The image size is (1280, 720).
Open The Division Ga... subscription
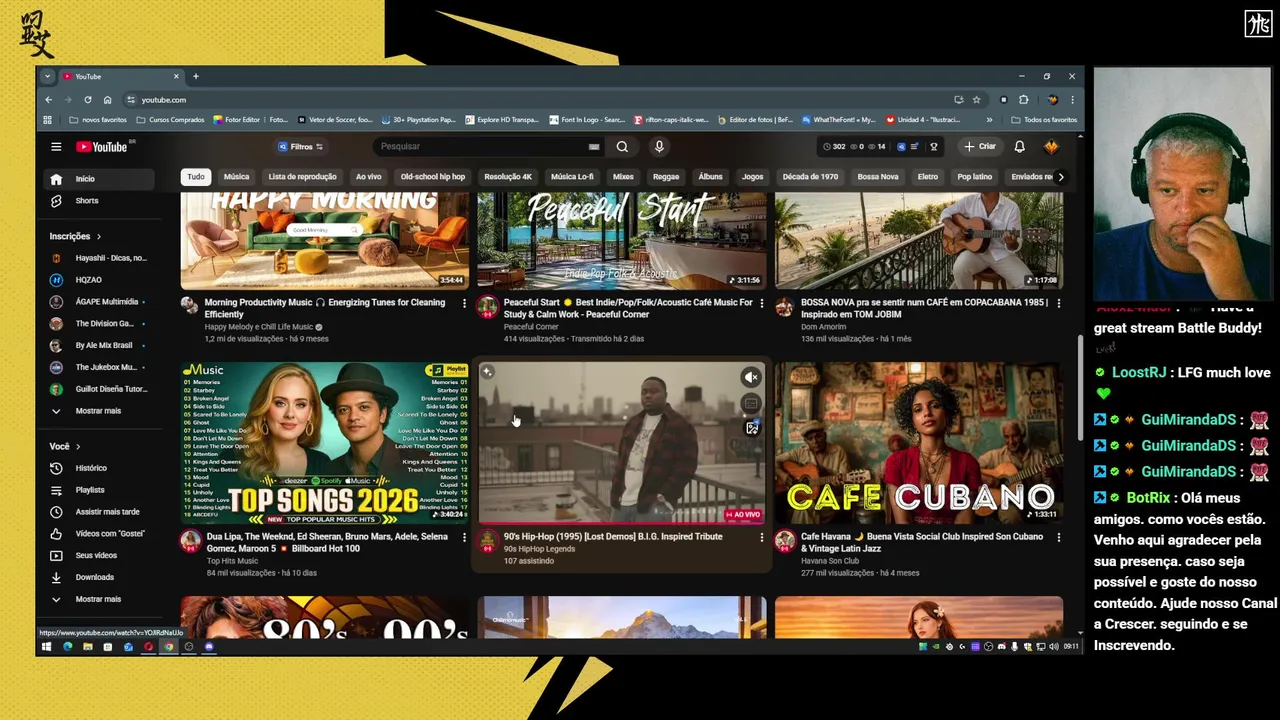[x=98, y=323]
